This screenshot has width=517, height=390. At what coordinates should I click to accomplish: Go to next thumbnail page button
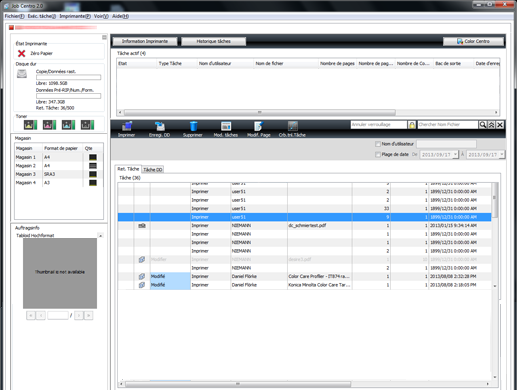point(79,315)
